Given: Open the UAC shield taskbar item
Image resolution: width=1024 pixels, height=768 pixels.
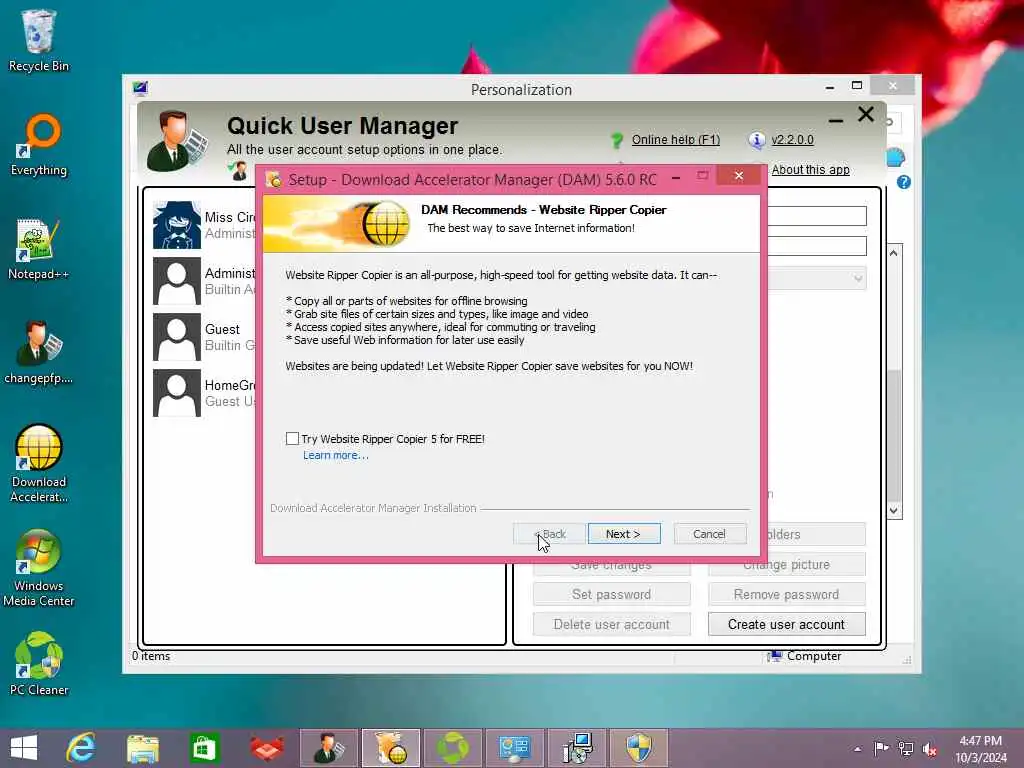Looking at the screenshot, I should pos(639,748).
